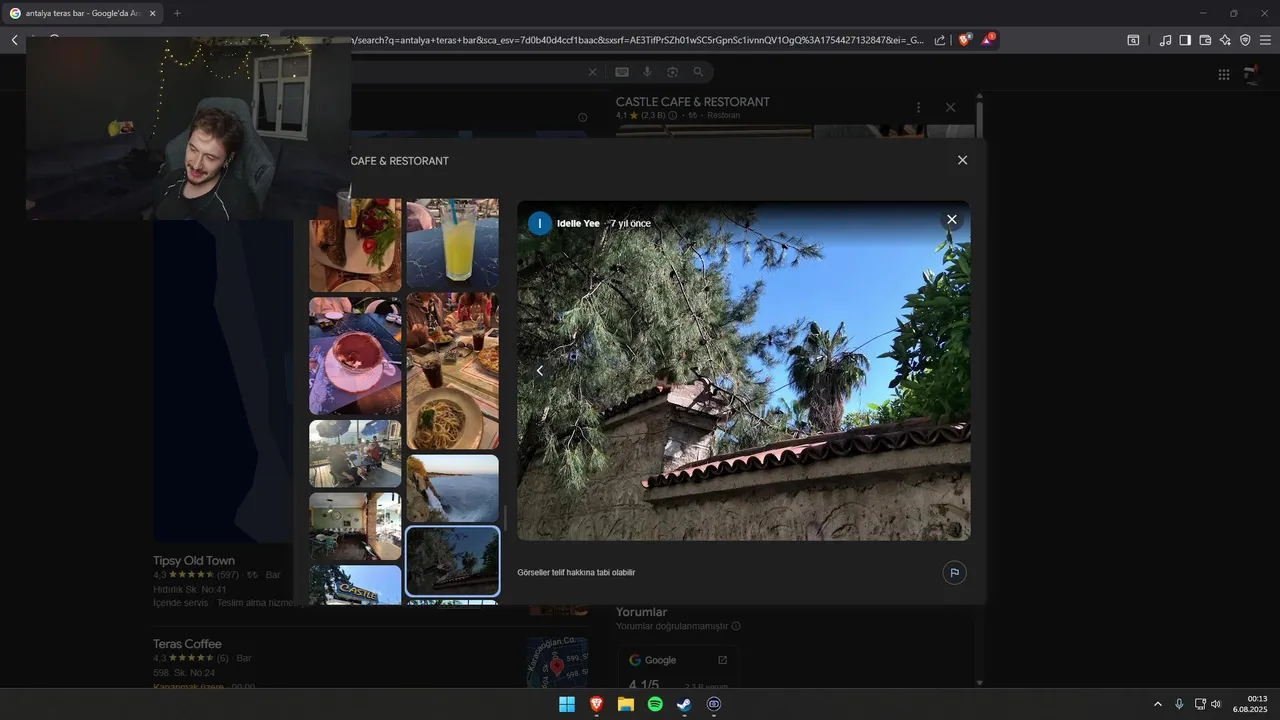Select the terrace seating thumbnail
Viewport: 1280px width, 720px height.
(x=355, y=454)
